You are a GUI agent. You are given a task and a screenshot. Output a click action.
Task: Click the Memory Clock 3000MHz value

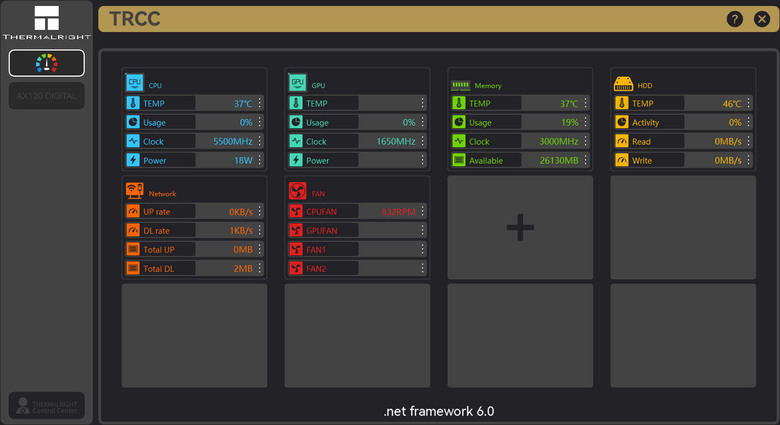click(559, 141)
